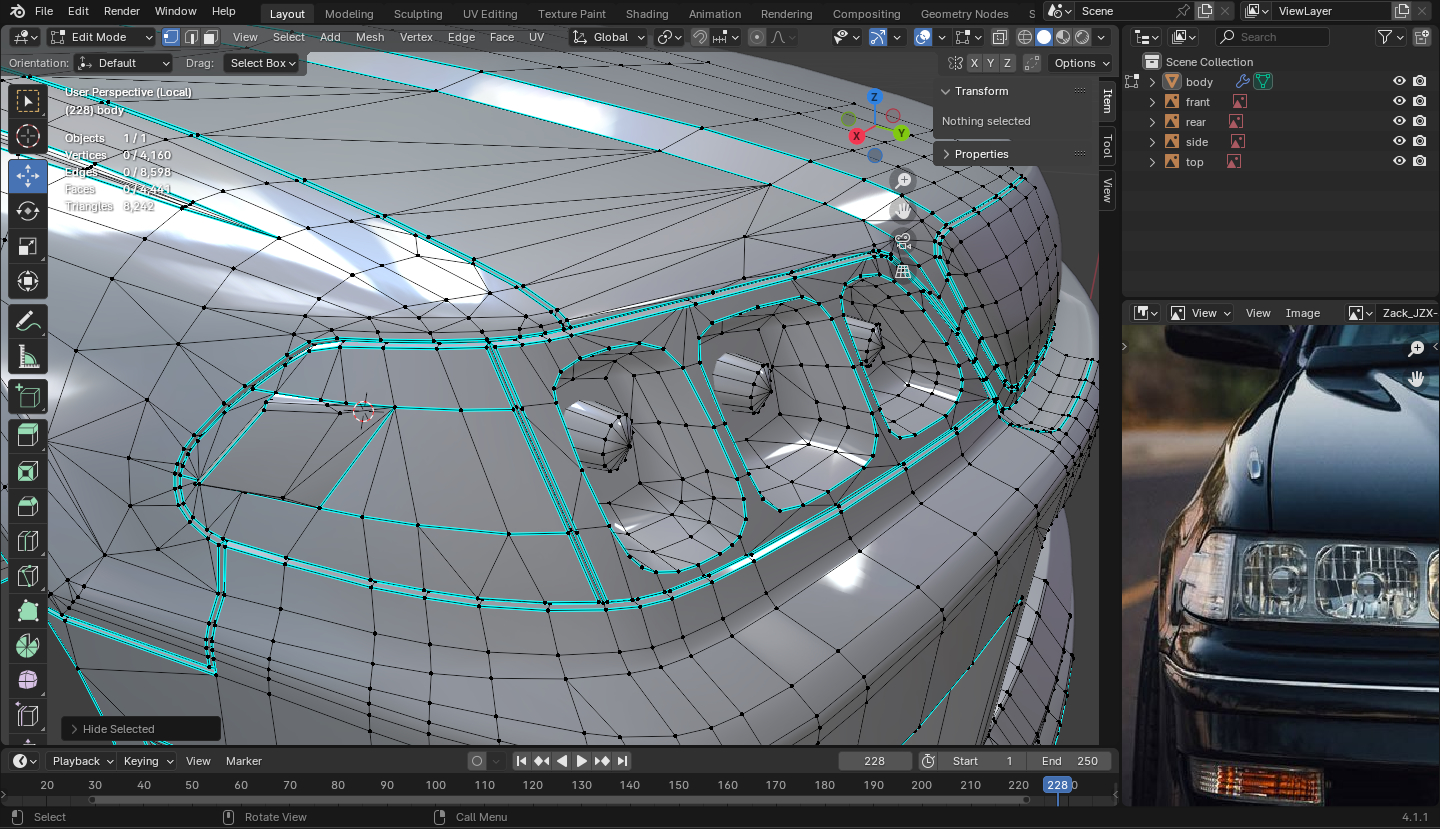1440x829 pixels.
Task: Open the Select Box drag dropdown
Action: click(263, 63)
